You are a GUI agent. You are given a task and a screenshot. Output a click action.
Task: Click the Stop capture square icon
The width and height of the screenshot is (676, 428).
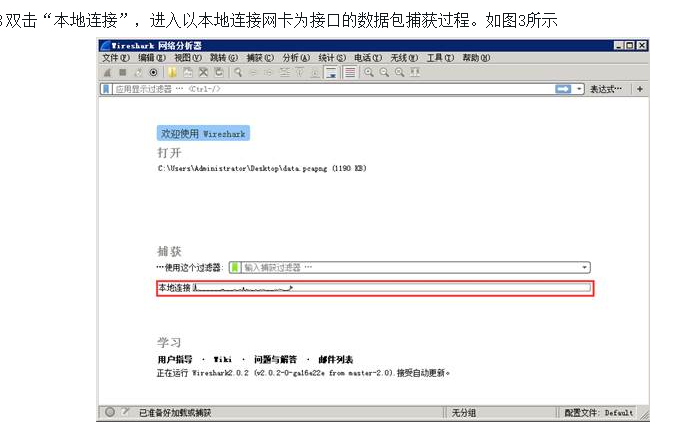123,72
